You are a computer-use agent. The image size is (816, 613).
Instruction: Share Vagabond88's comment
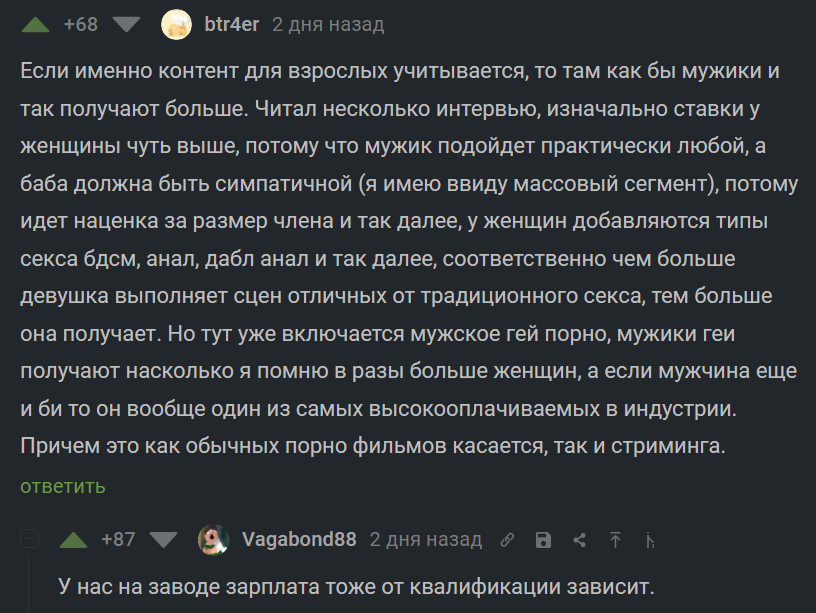(579, 541)
